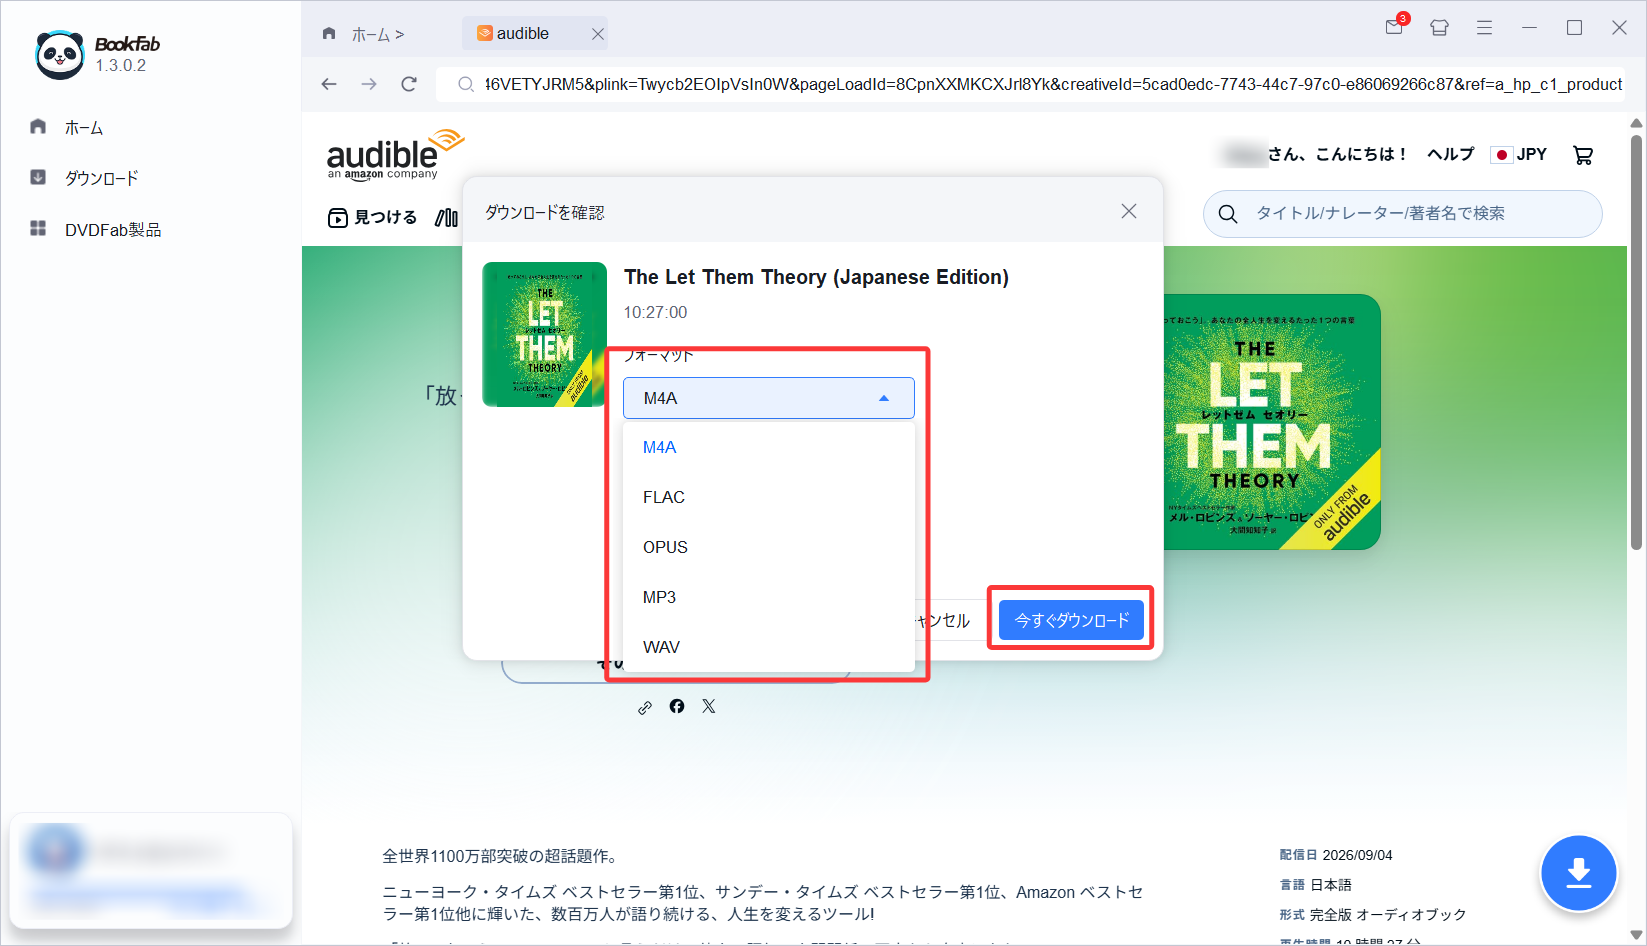Reload the page
The height and width of the screenshot is (946, 1647).
(x=409, y=84)
